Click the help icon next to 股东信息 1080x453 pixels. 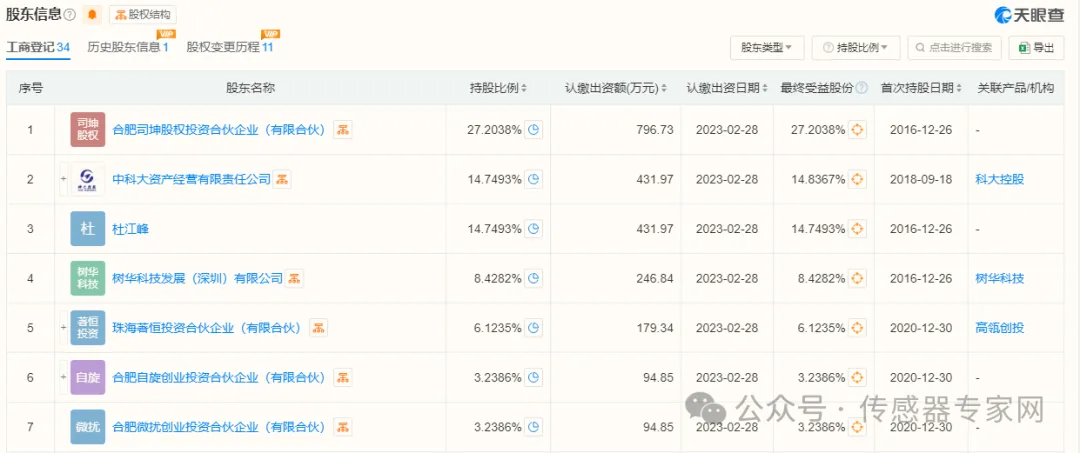click(x=70, y=14)
